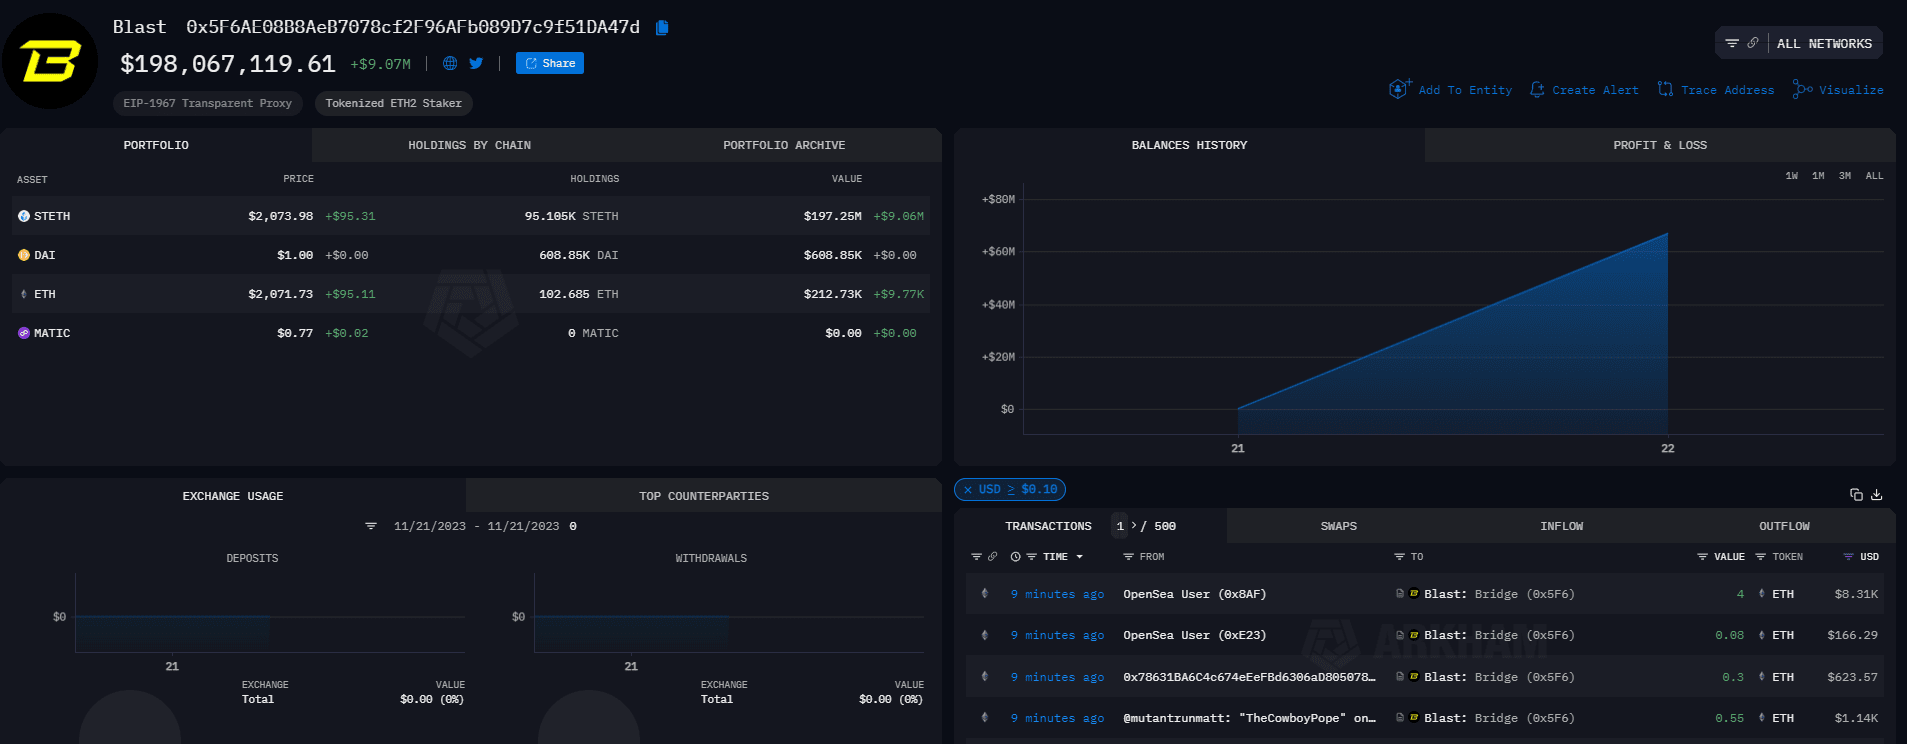Go to next transactions page arrow

tap(1133, 525)
